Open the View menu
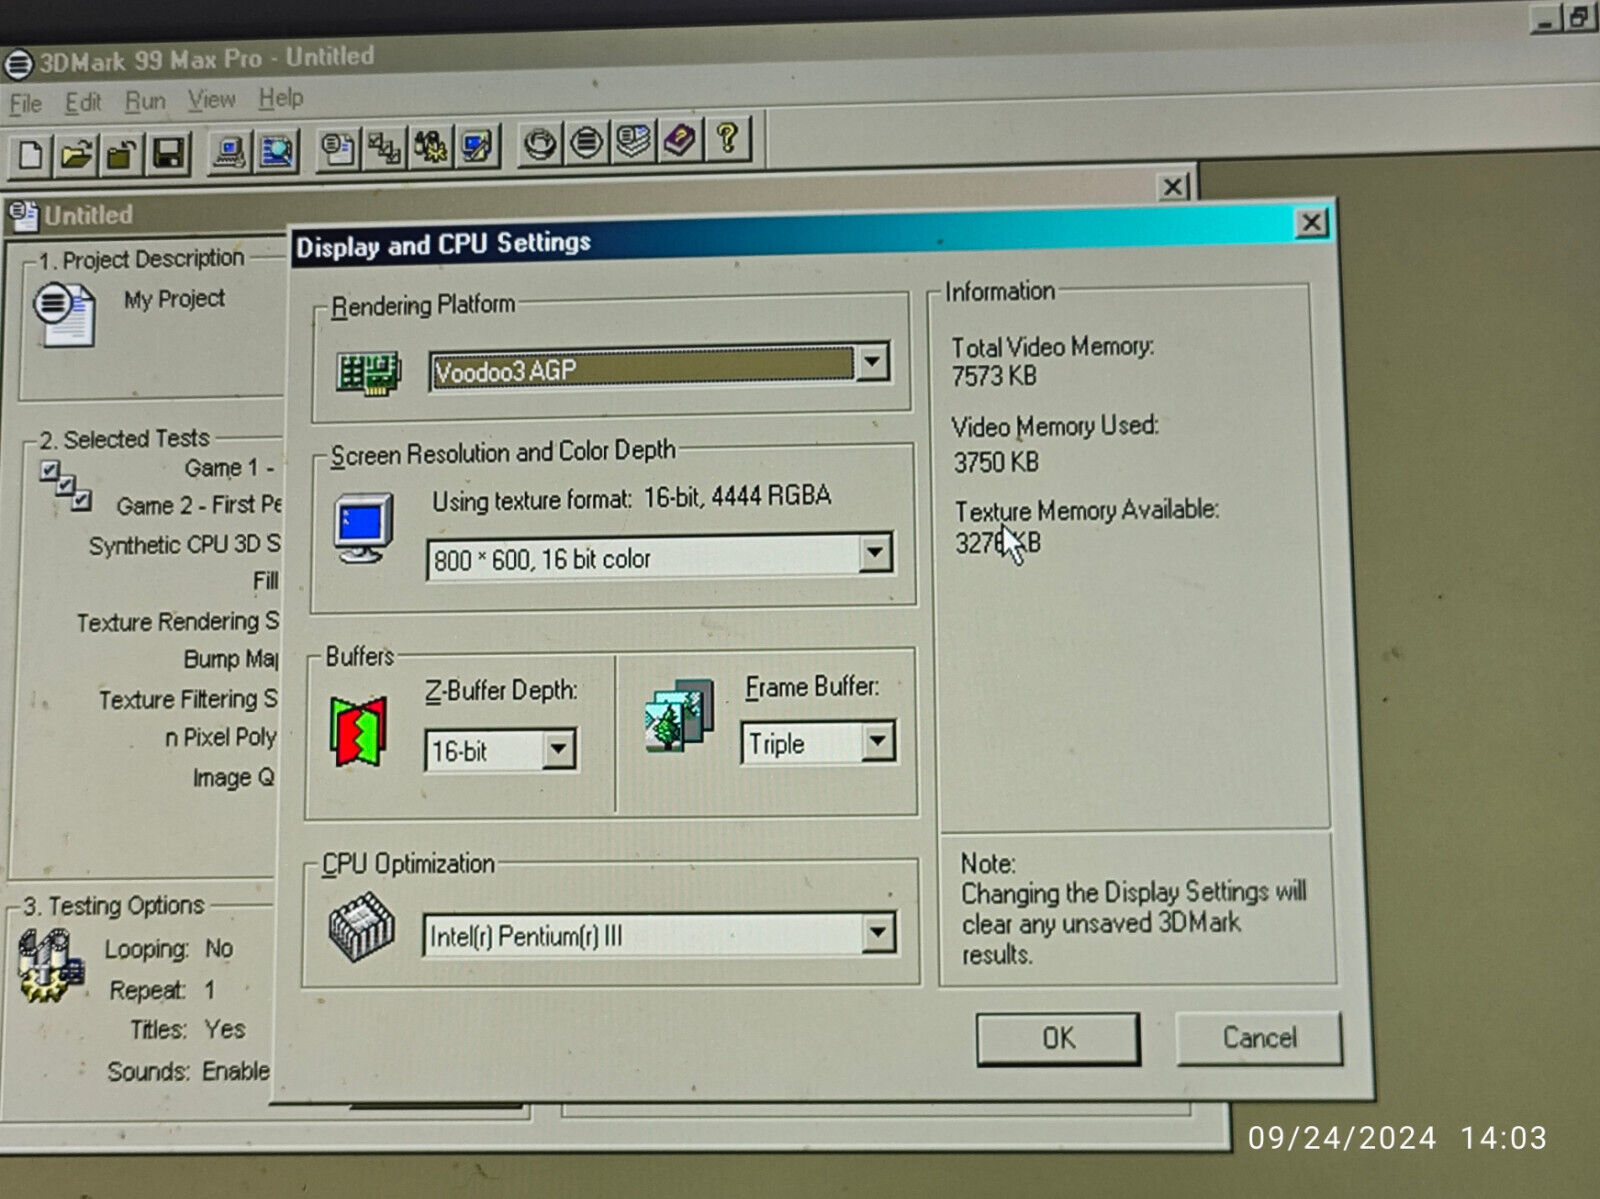Image resolution: width=1600 pixels, height=1199 pixels. (211, 100)
